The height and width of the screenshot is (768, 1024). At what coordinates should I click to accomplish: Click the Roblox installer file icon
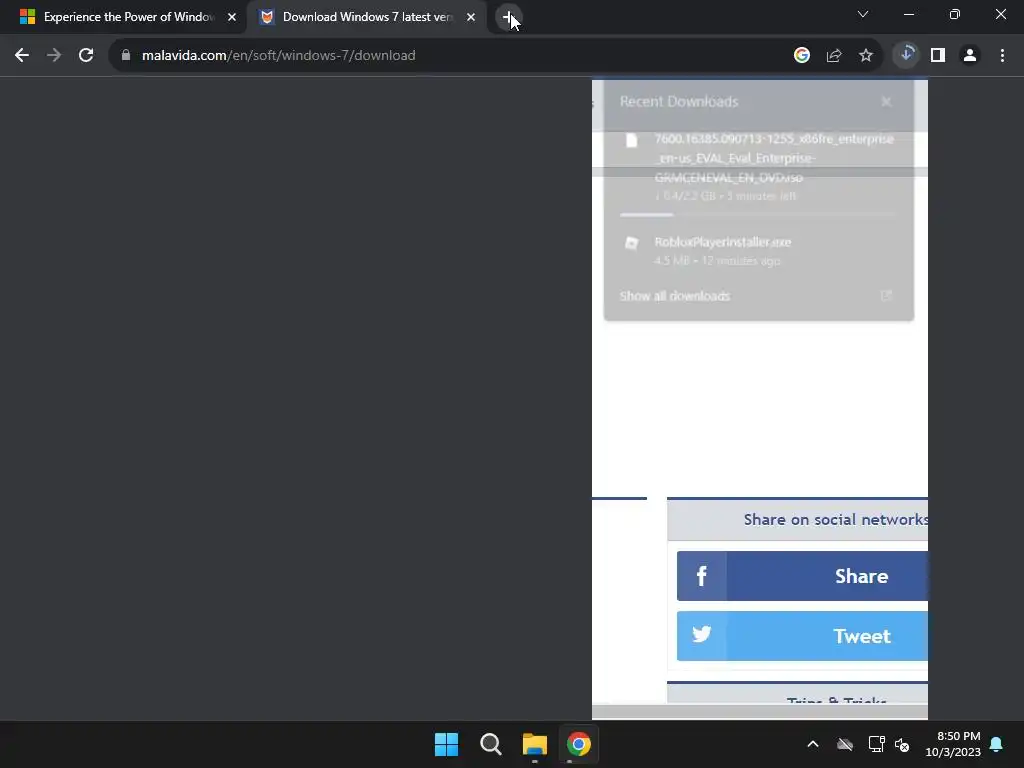pyautogui.click(x=632, y=243)
